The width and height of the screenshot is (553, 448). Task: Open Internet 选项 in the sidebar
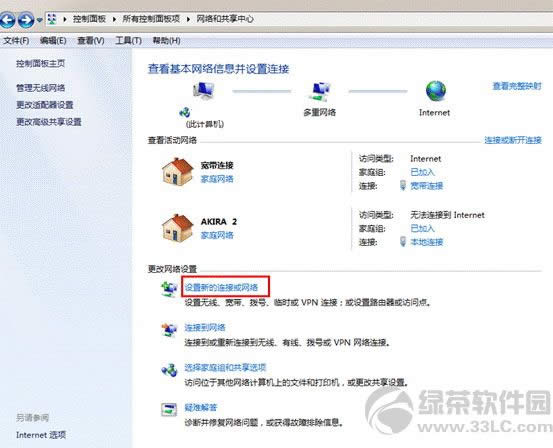(41, 435)
